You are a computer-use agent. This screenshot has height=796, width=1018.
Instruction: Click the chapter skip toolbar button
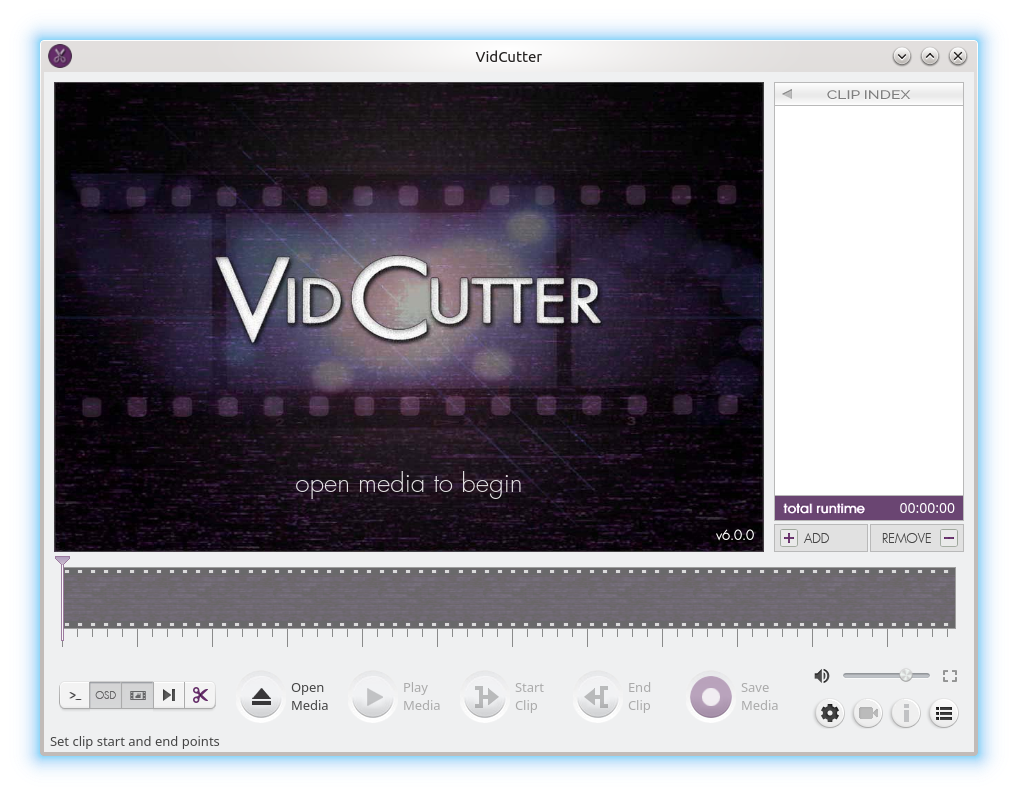[x=169, y=695]
